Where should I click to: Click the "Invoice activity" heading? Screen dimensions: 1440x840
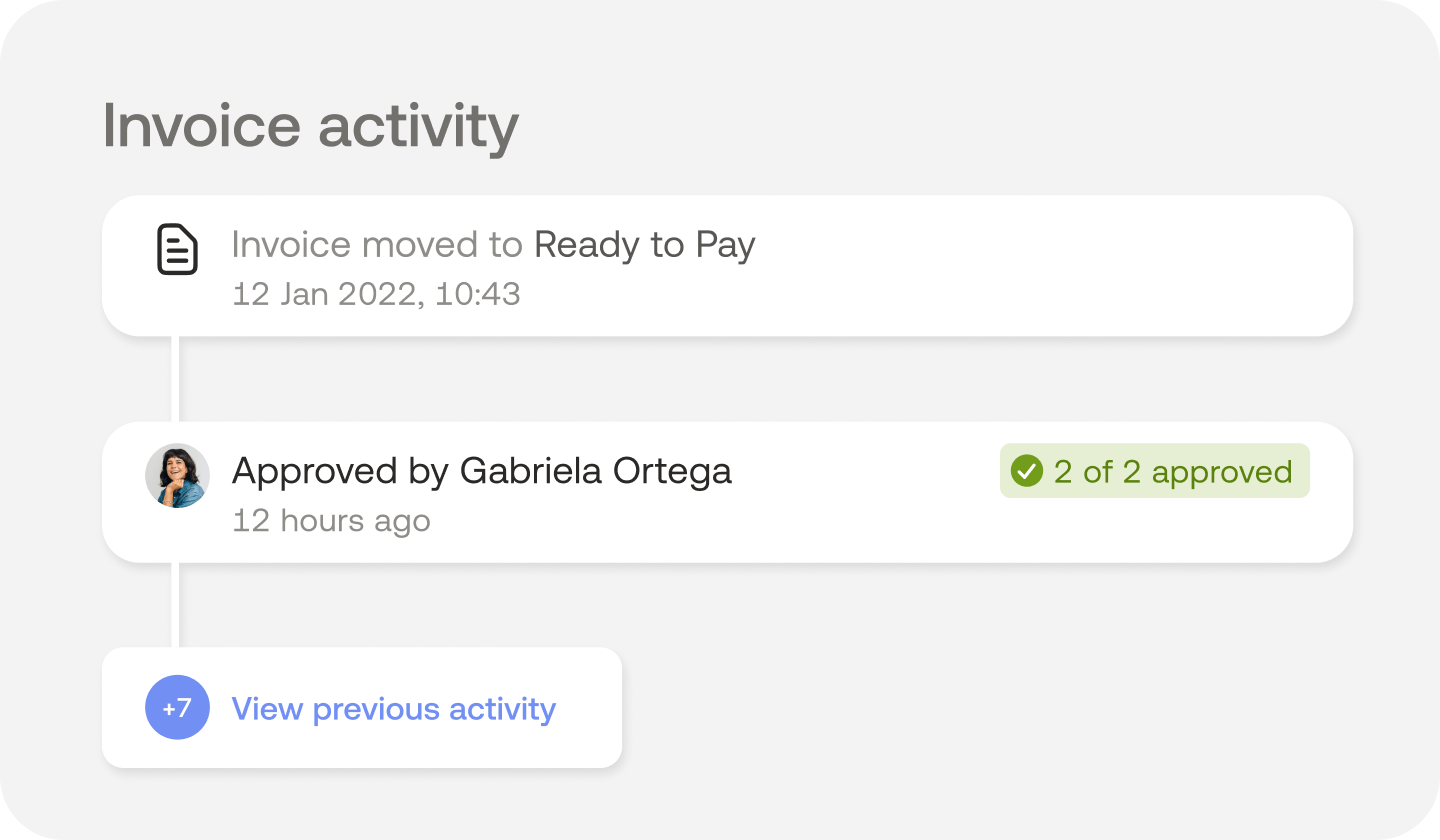click(x=310, y=127)
